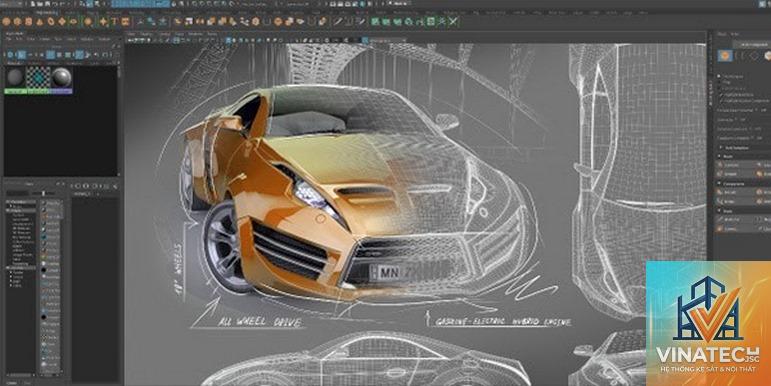
Task: Click the diamond outline selection icon in the toolkit
Action: point(754,56)
